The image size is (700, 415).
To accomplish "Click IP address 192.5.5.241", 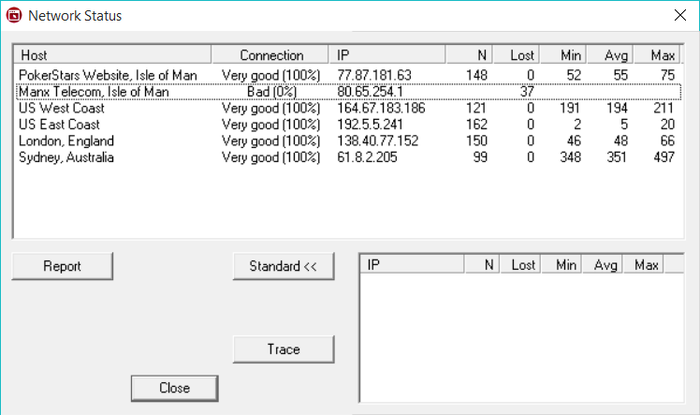I will [370, 124].
